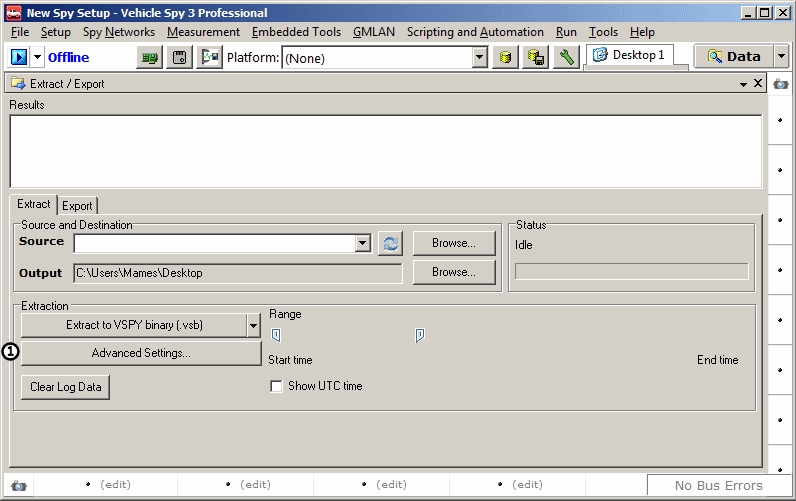
Task: Click the green wrench tool icon
Action: 566,58
